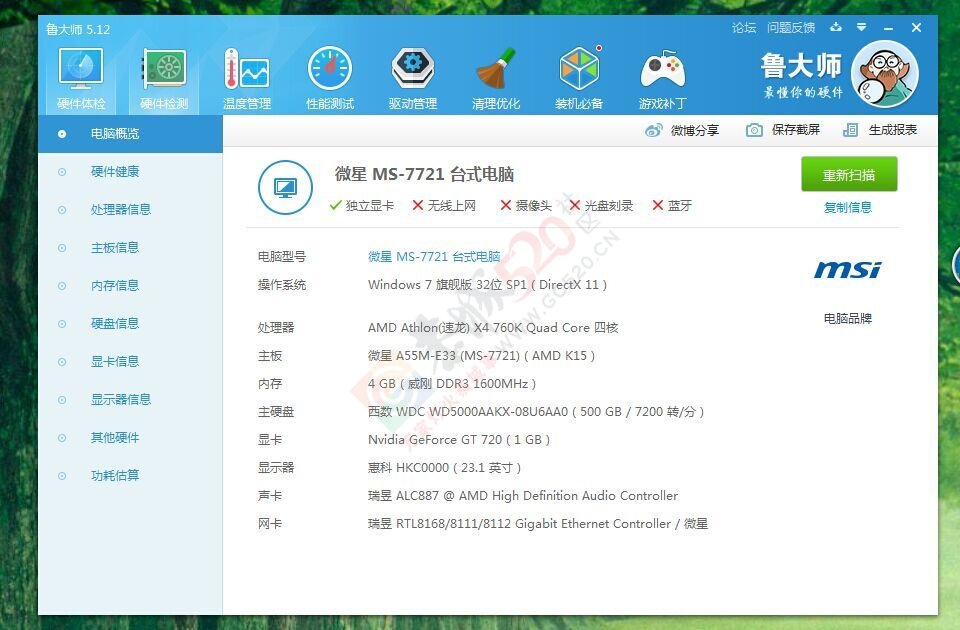The image size is (960, 630).
Task: Click the 蓝牙 feature indicator
Action: [x=672, y=205]
